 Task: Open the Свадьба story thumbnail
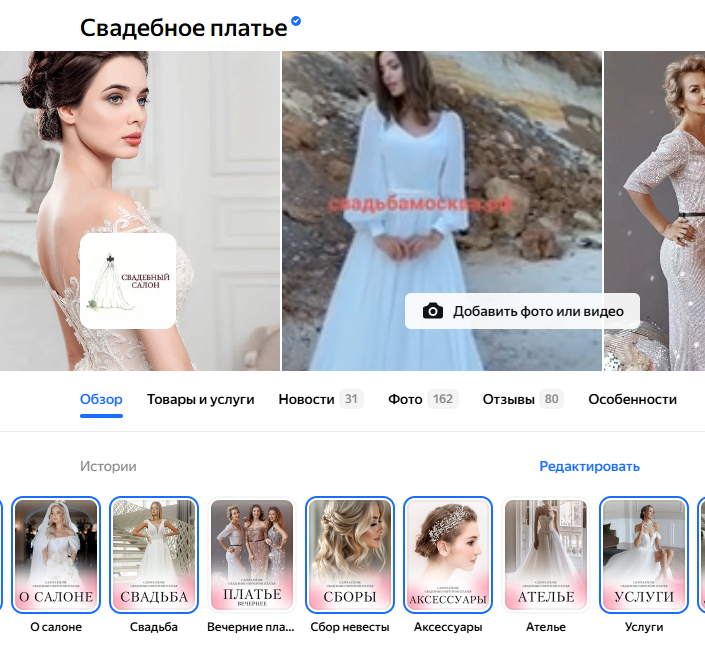click(154, 555)
